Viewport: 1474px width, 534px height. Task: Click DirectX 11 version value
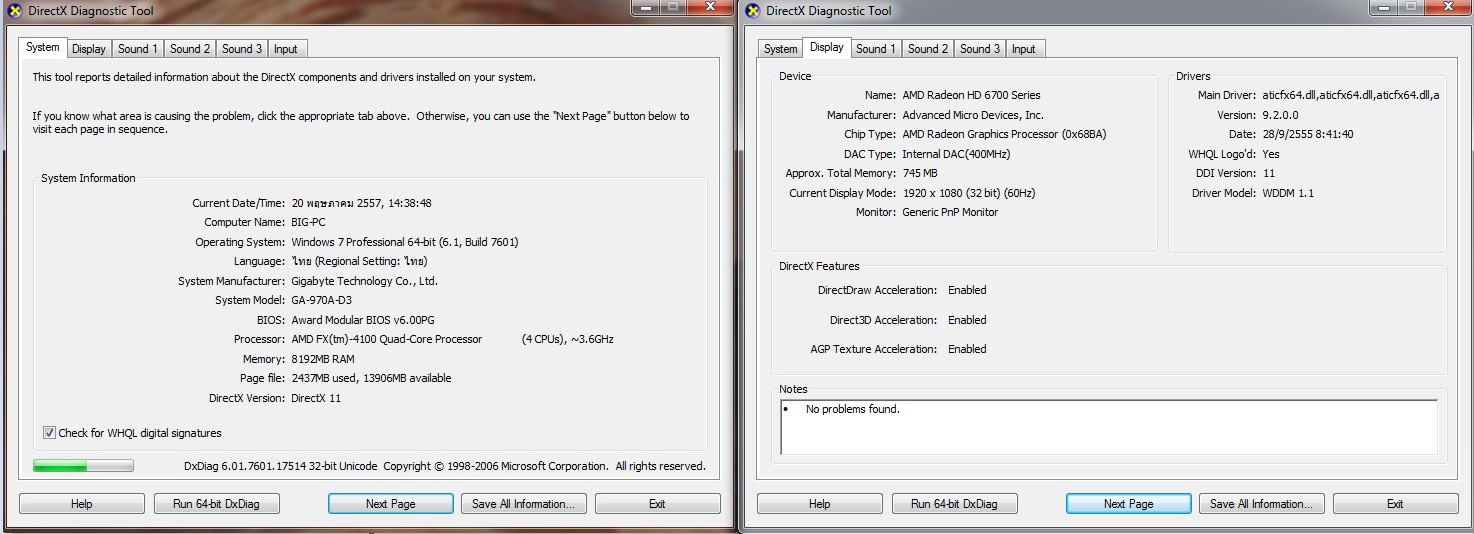316,398
